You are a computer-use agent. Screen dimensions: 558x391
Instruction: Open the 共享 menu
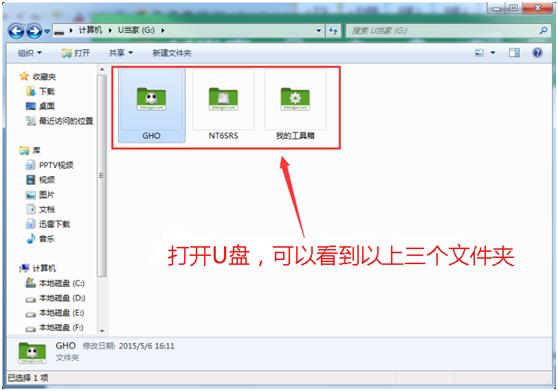coord(121,53)
